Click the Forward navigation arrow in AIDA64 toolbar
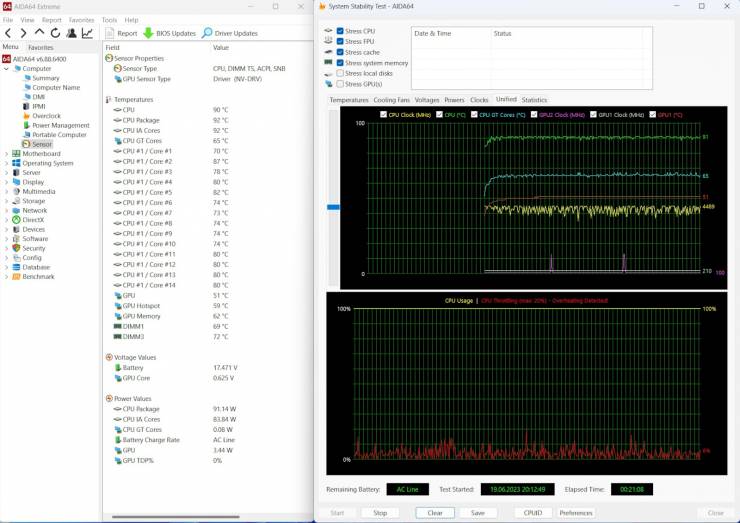This screenshot has height=523, width=740. [23, 33]
